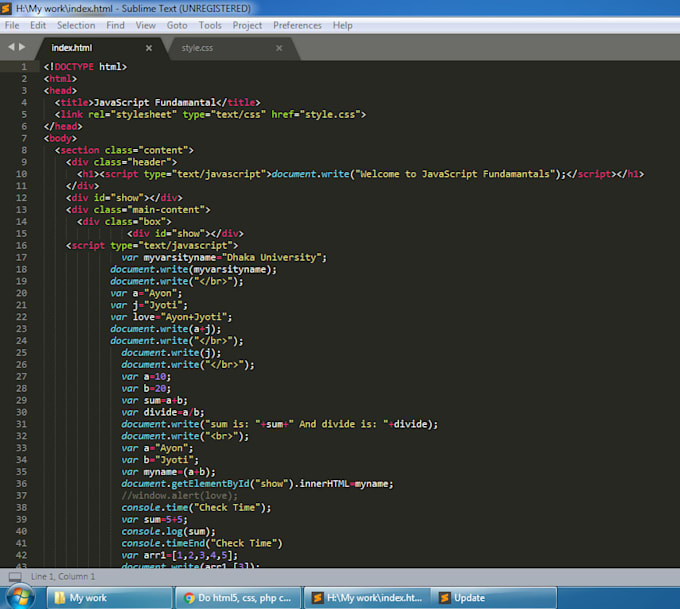Click the Welcome to JavaScript Fundamantals string
The width and height of the screenshot is (680, 609).
click(x=455, y=174)
